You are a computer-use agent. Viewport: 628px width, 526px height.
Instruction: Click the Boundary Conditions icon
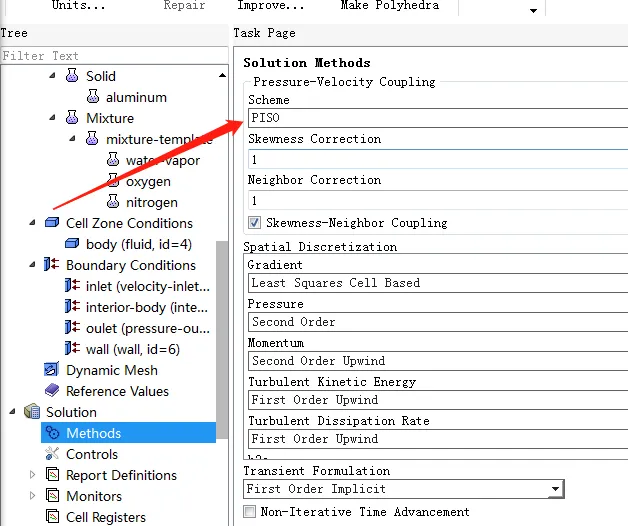click(52, 264)
